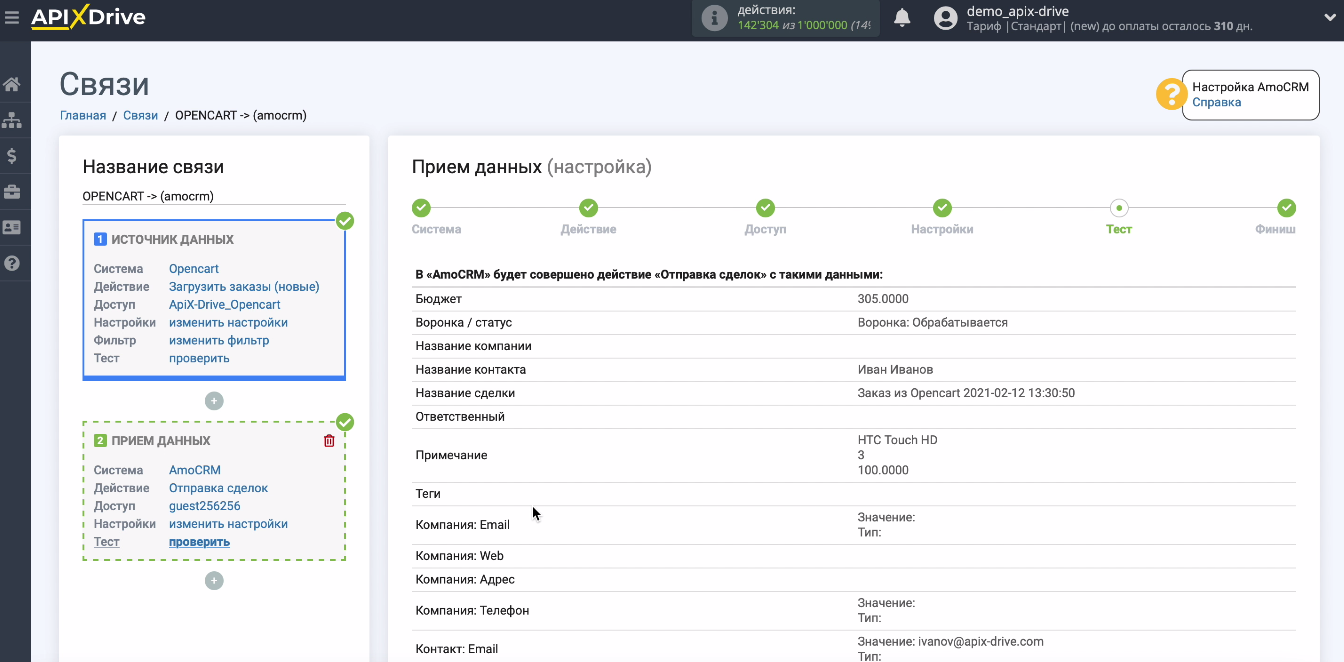Click source изменить настройки link
This screenshot has width=1344, height=662.
pyautogui.click(x=228, y=323)
